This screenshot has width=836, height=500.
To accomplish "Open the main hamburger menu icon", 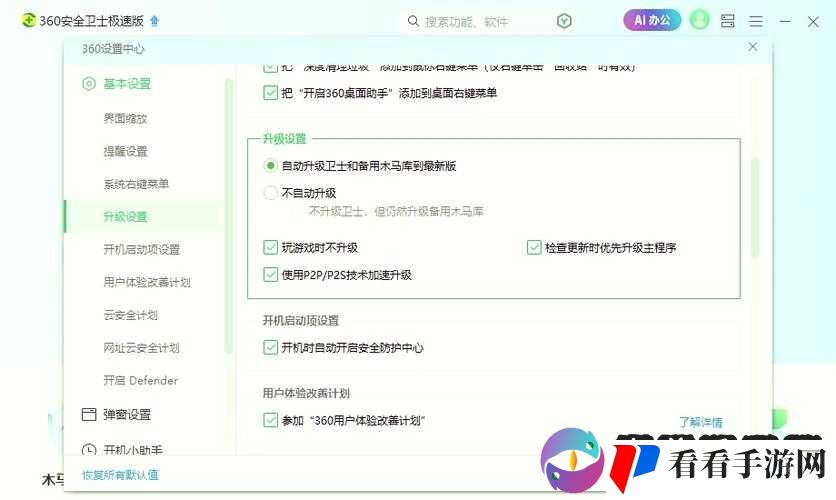I will click(x=755, y=21).
